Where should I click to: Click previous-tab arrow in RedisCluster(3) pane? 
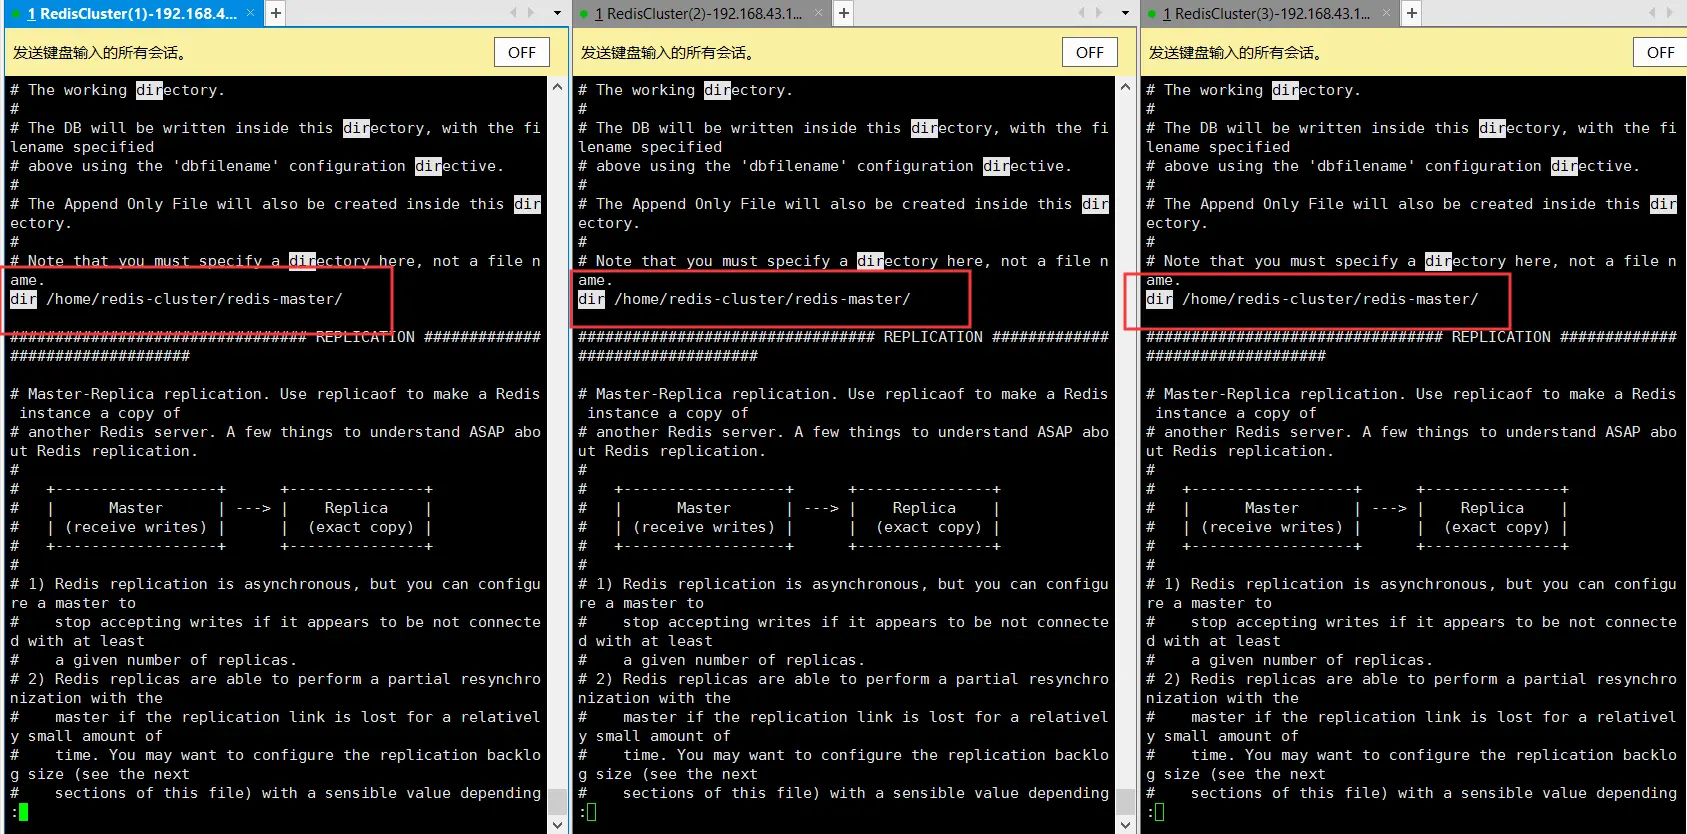pos(1650,13)
